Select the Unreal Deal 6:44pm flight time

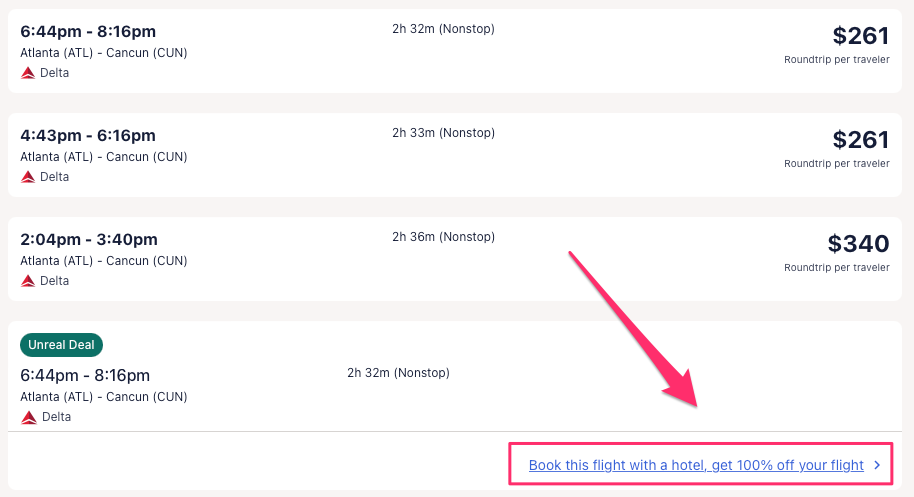(85, 376)
